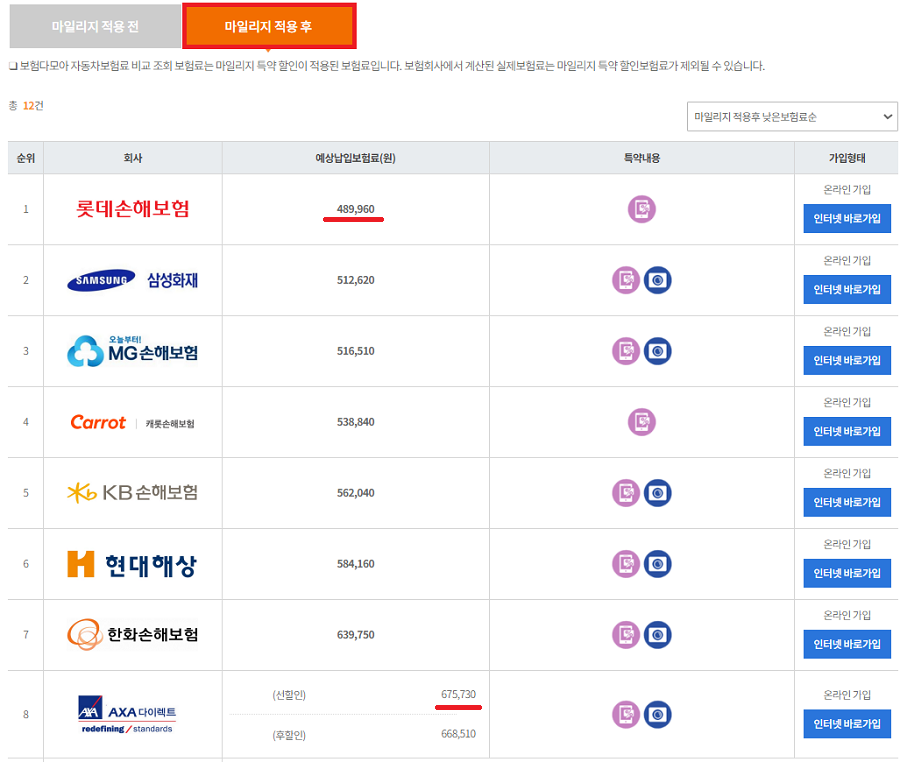This screenshot has width=900, height=762.
Task: Switch to the 마일리지 적용 전 tab
Action: (95, 26)
